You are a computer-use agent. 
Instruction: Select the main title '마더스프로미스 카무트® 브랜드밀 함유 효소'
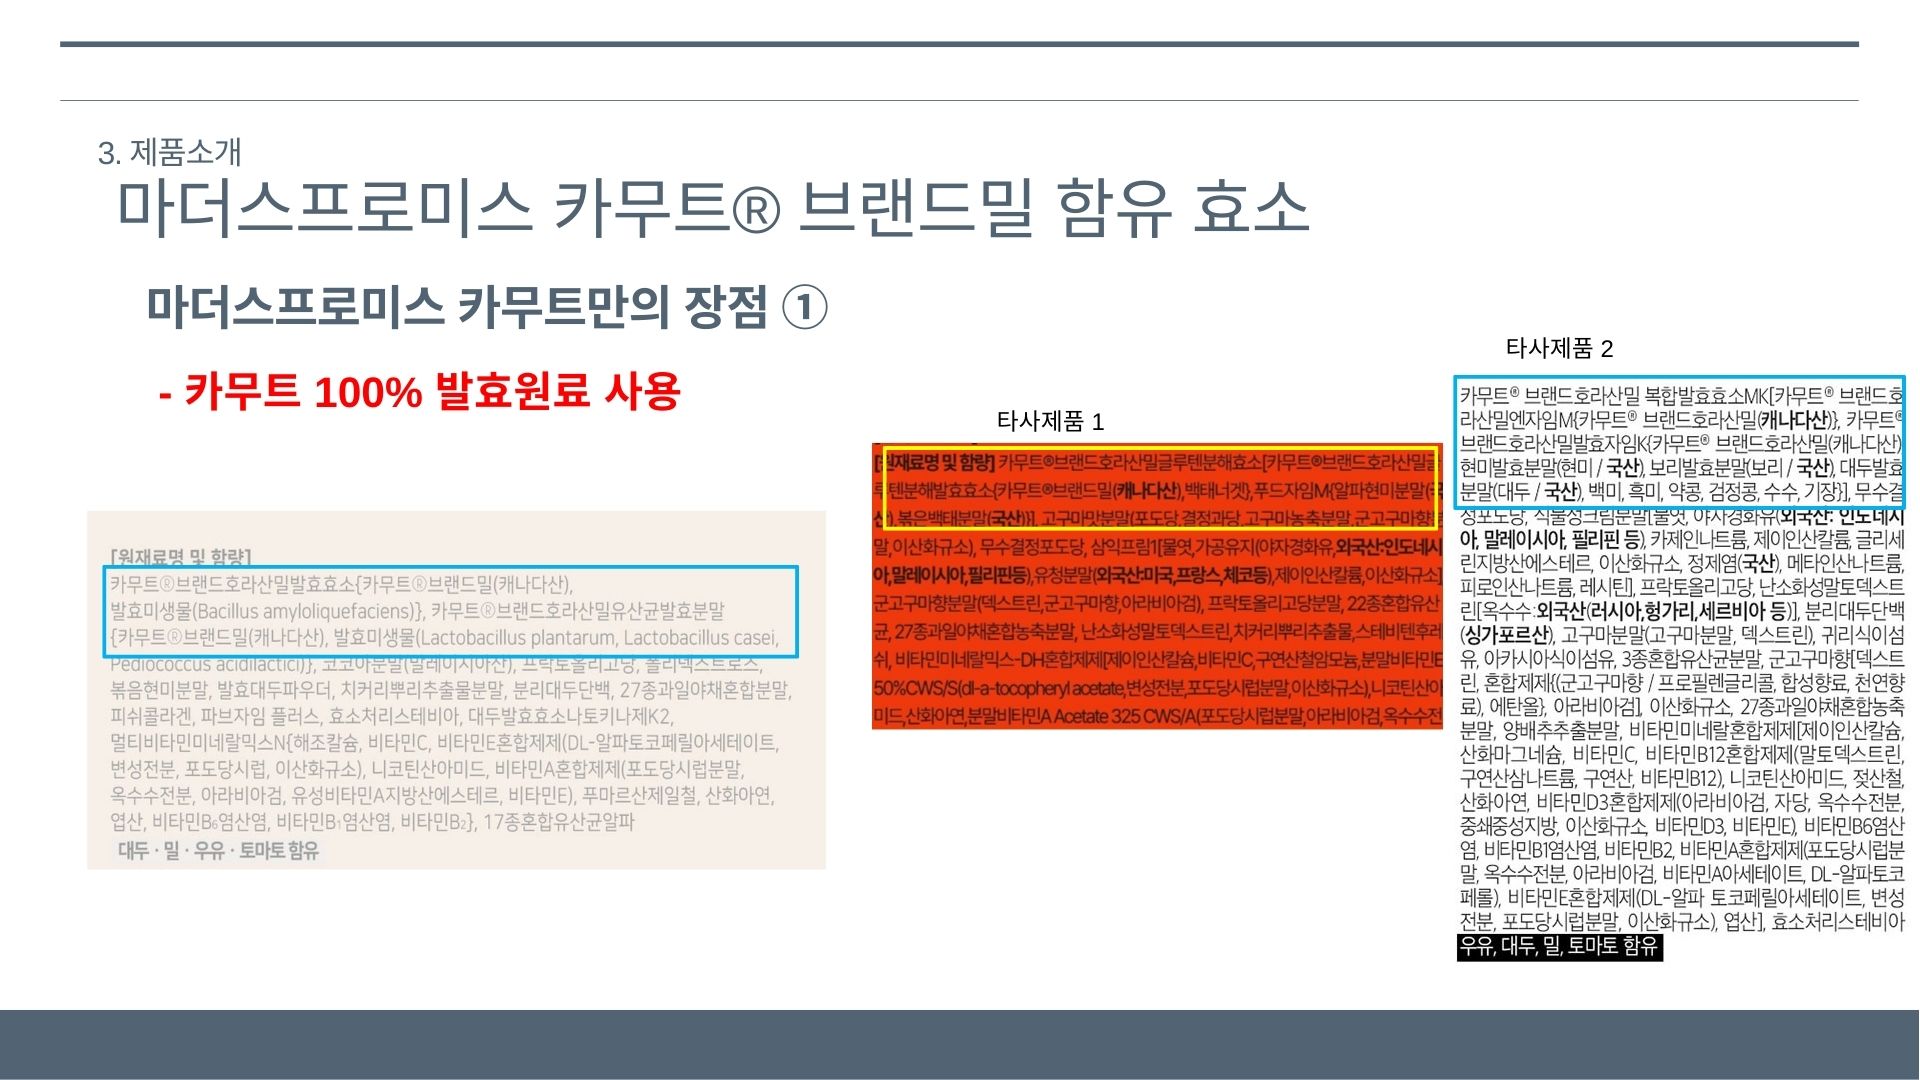(712, 208)
